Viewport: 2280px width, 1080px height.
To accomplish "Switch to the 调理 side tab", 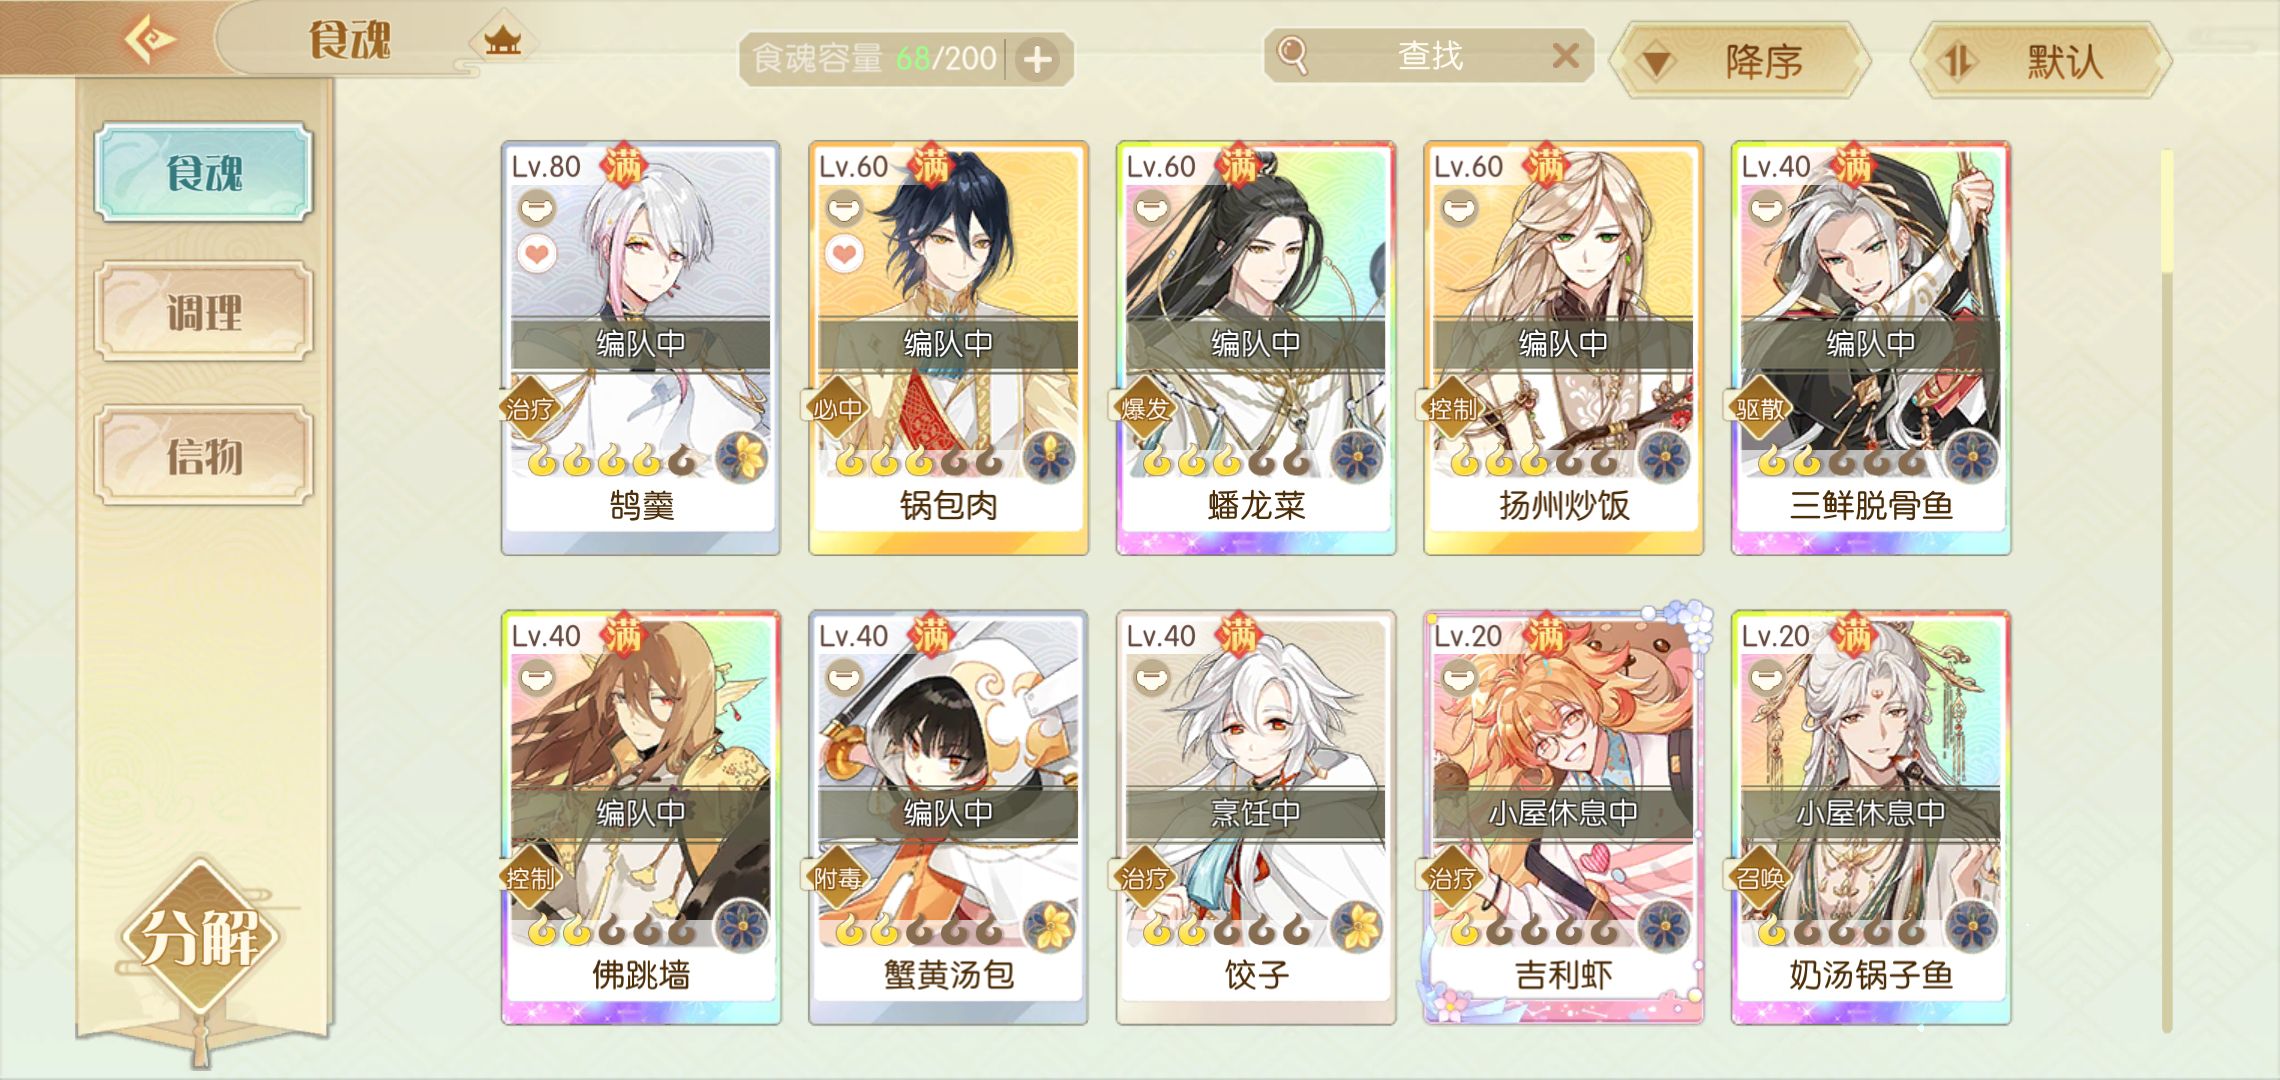I will click(x=204, y=312).
